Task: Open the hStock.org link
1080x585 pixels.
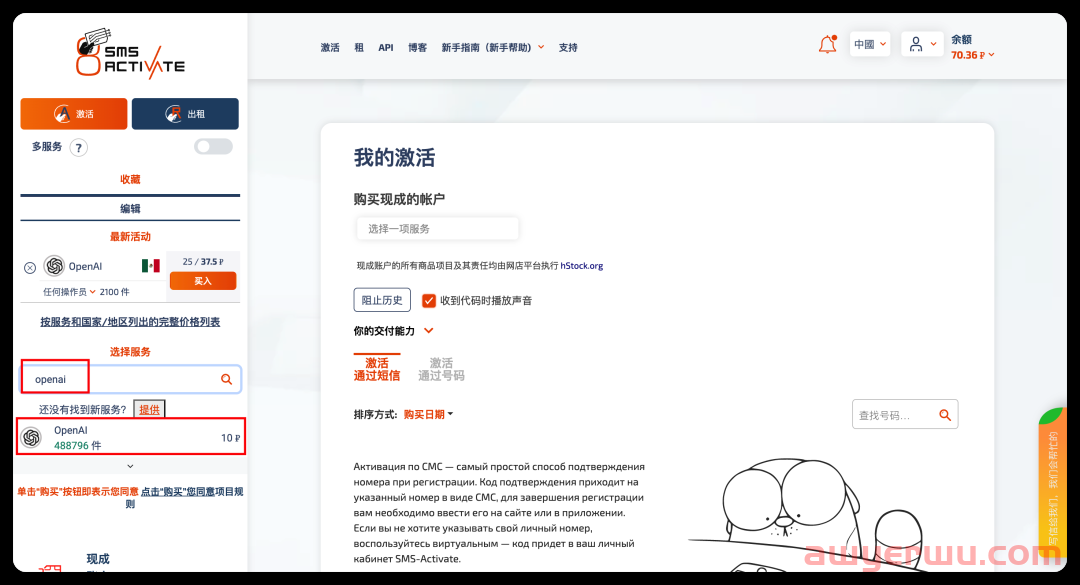Action: click(581, 265)
